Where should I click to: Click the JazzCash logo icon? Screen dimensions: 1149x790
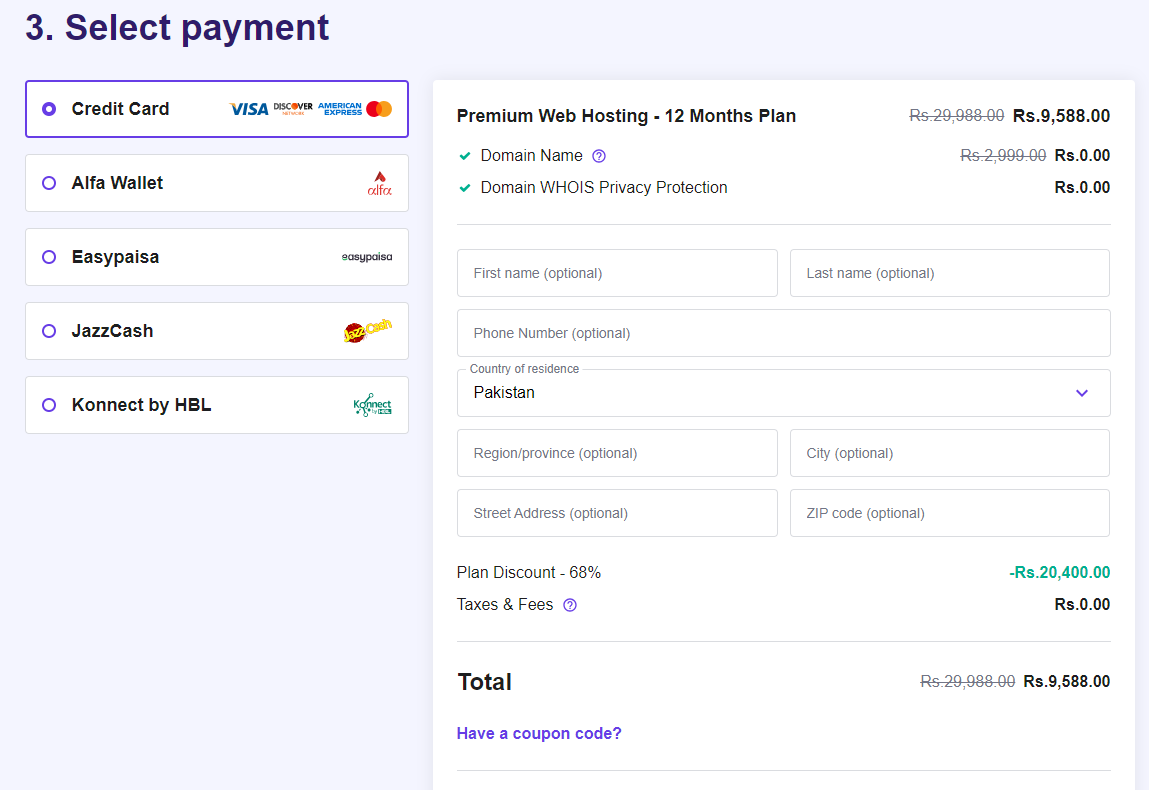point(367,331)
